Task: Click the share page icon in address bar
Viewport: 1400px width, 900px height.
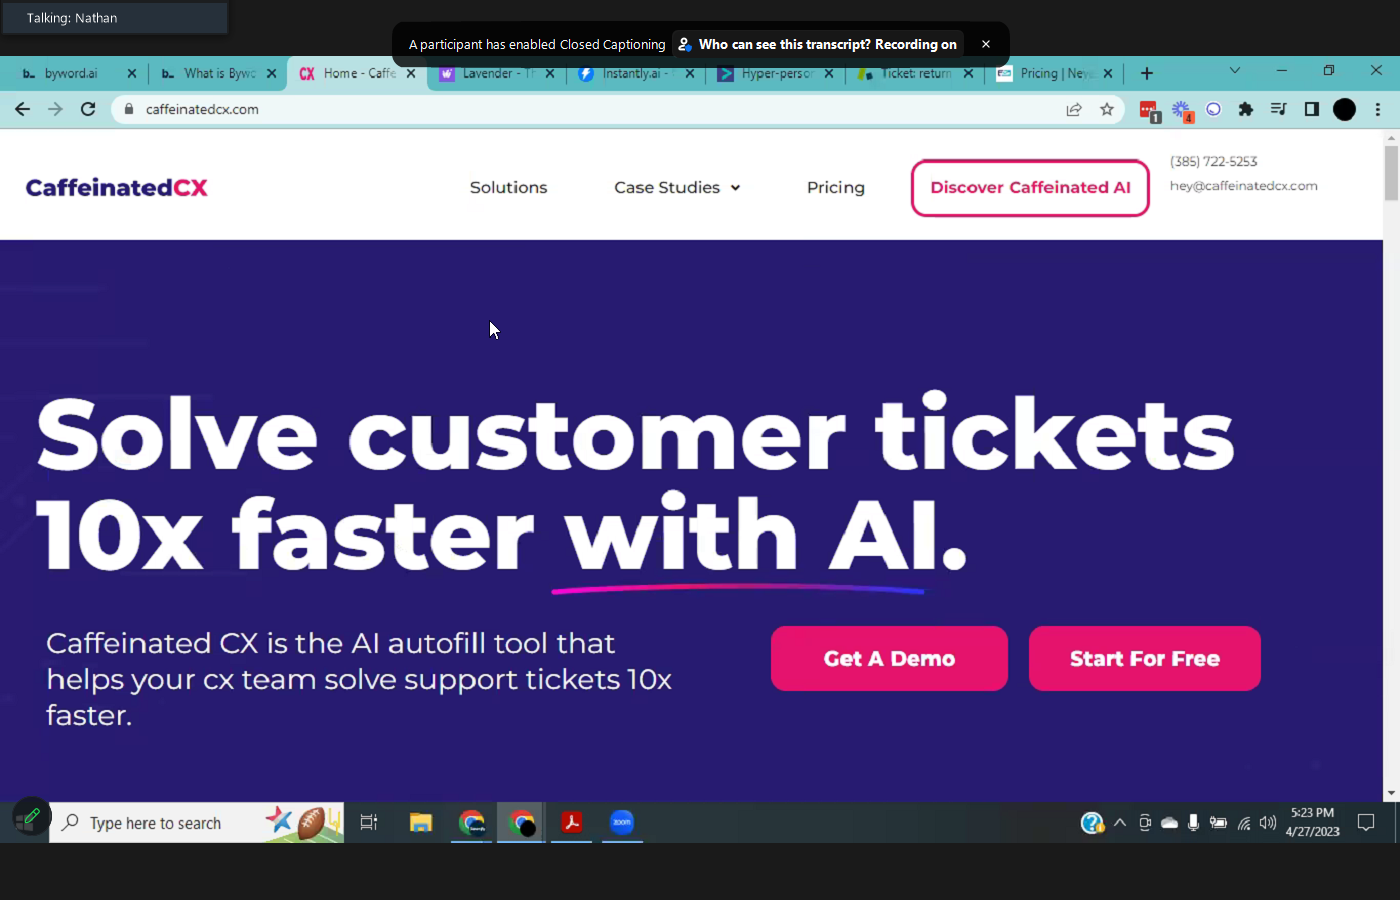Action: (x=1074, y=109)
